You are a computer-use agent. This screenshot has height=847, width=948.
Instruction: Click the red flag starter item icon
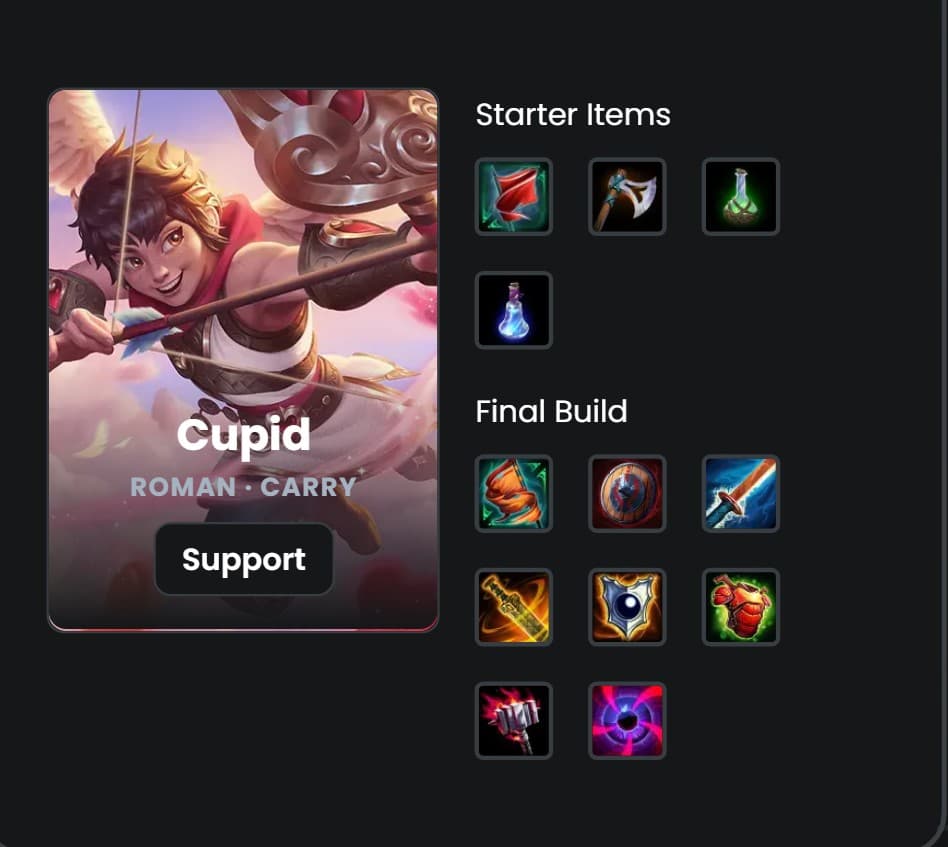tap(513, 196)
